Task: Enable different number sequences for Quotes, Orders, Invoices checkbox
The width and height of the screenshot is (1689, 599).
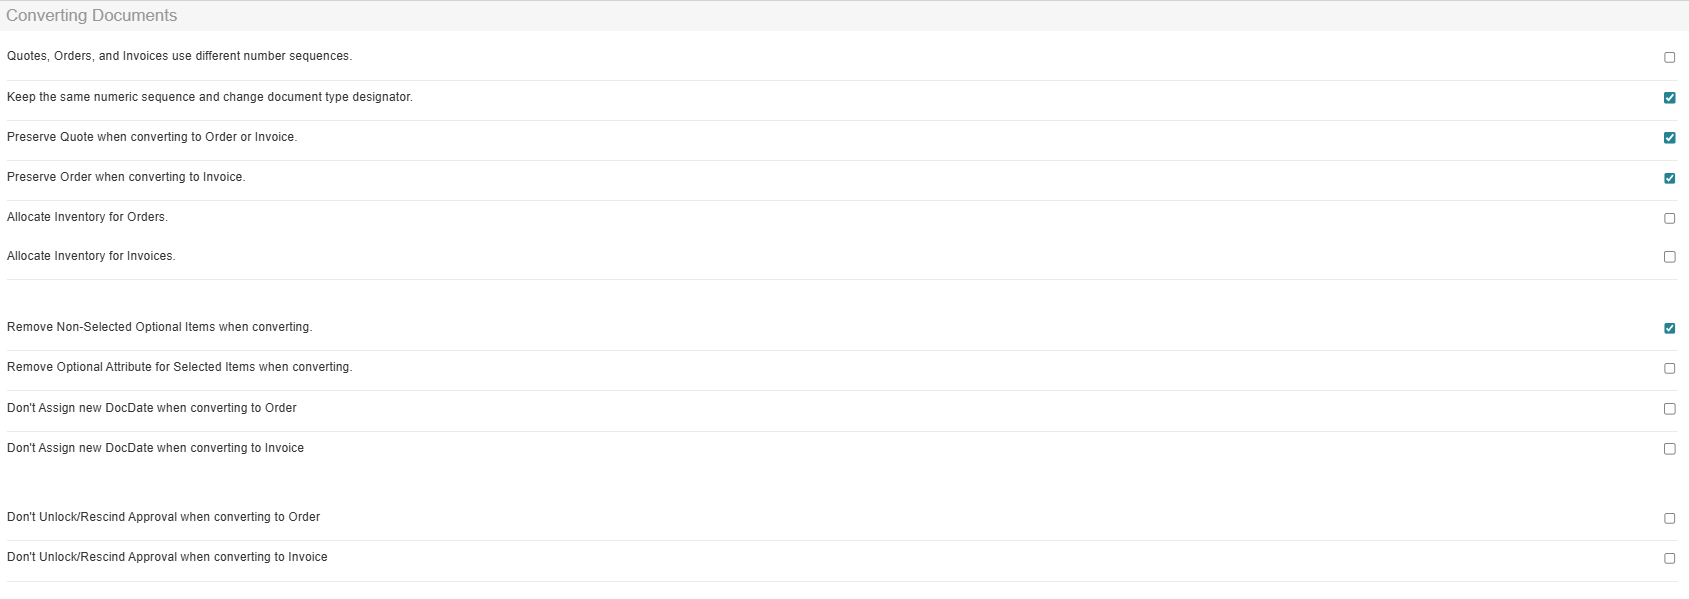Action: [1669, 57]
